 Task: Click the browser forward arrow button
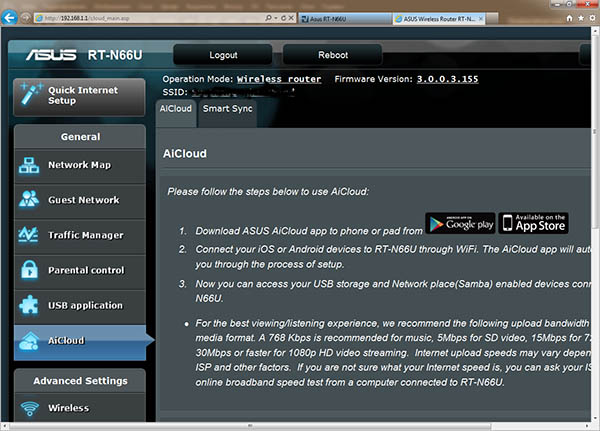pos(25,18)
